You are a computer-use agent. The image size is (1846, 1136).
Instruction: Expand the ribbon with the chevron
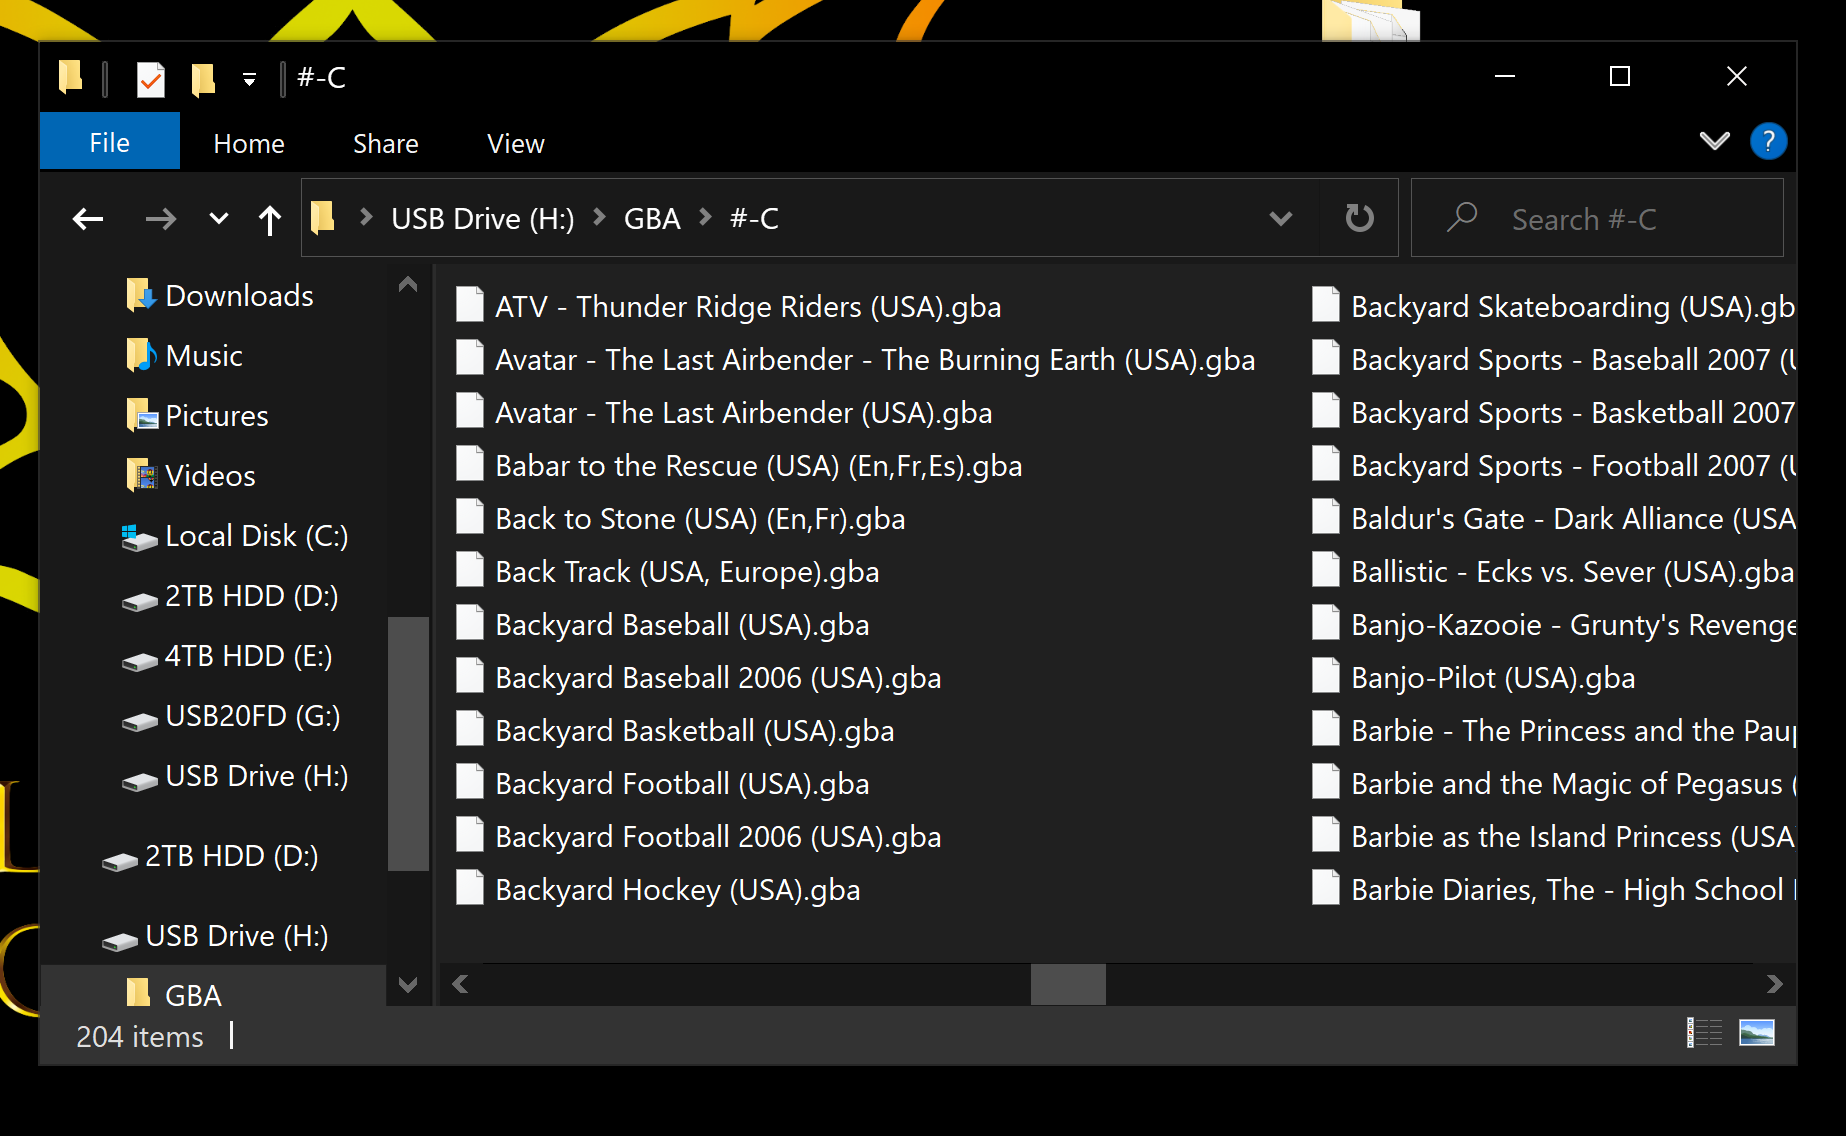click(x=1714, y=141)
